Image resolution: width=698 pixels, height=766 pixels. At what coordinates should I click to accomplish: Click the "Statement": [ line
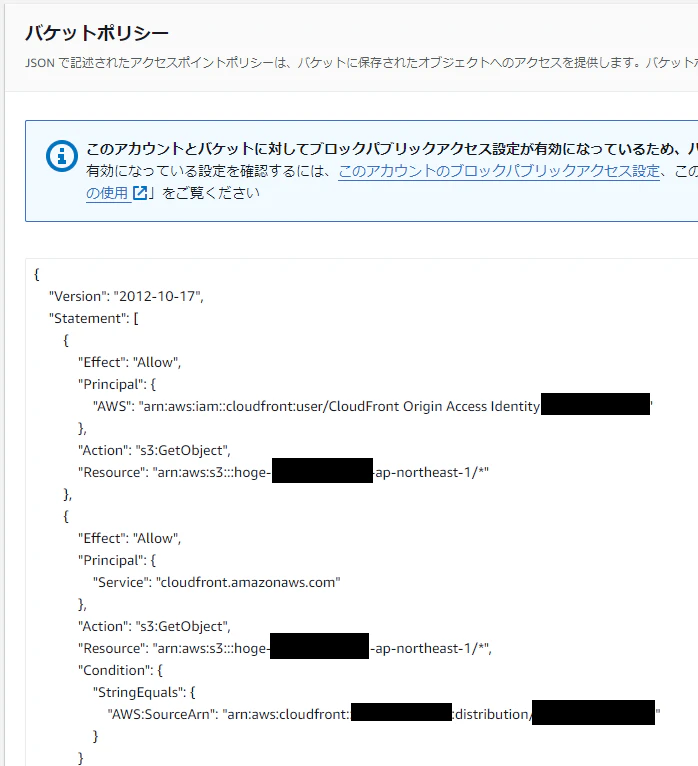pyautogui.click(x=94, y=319)
